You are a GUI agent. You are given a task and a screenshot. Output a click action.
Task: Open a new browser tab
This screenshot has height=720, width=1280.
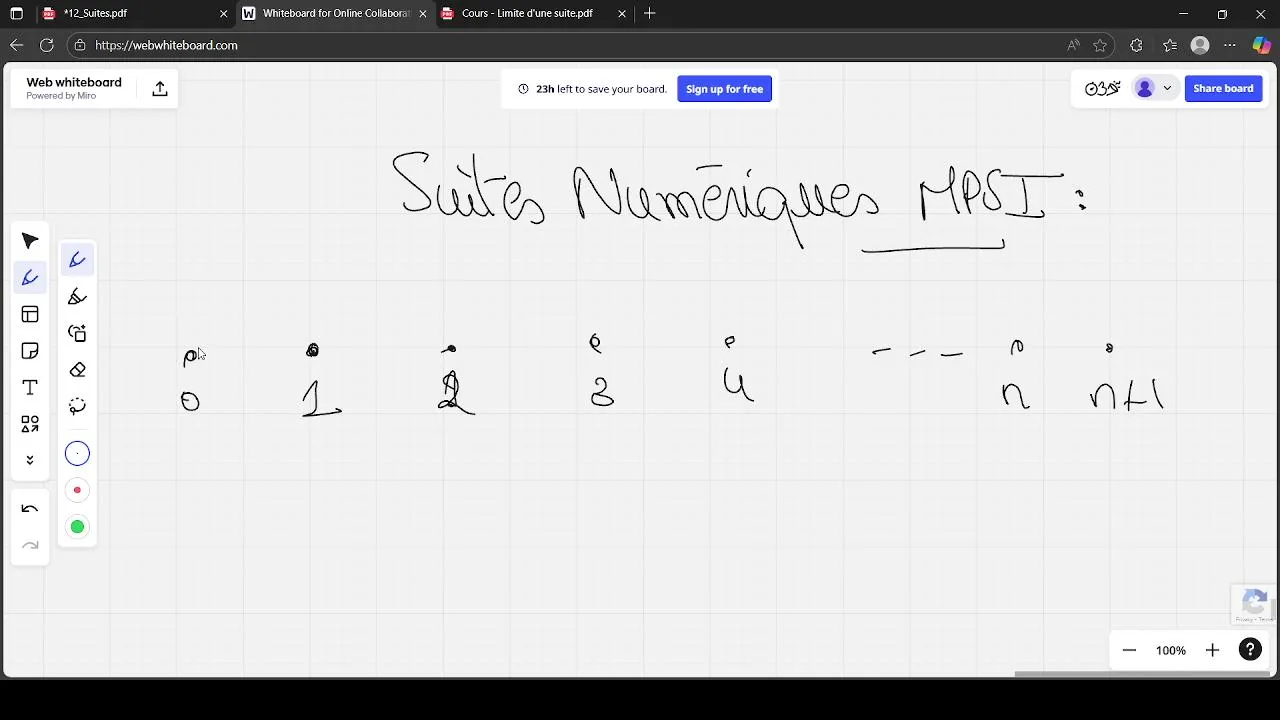[x=650, y=14]
